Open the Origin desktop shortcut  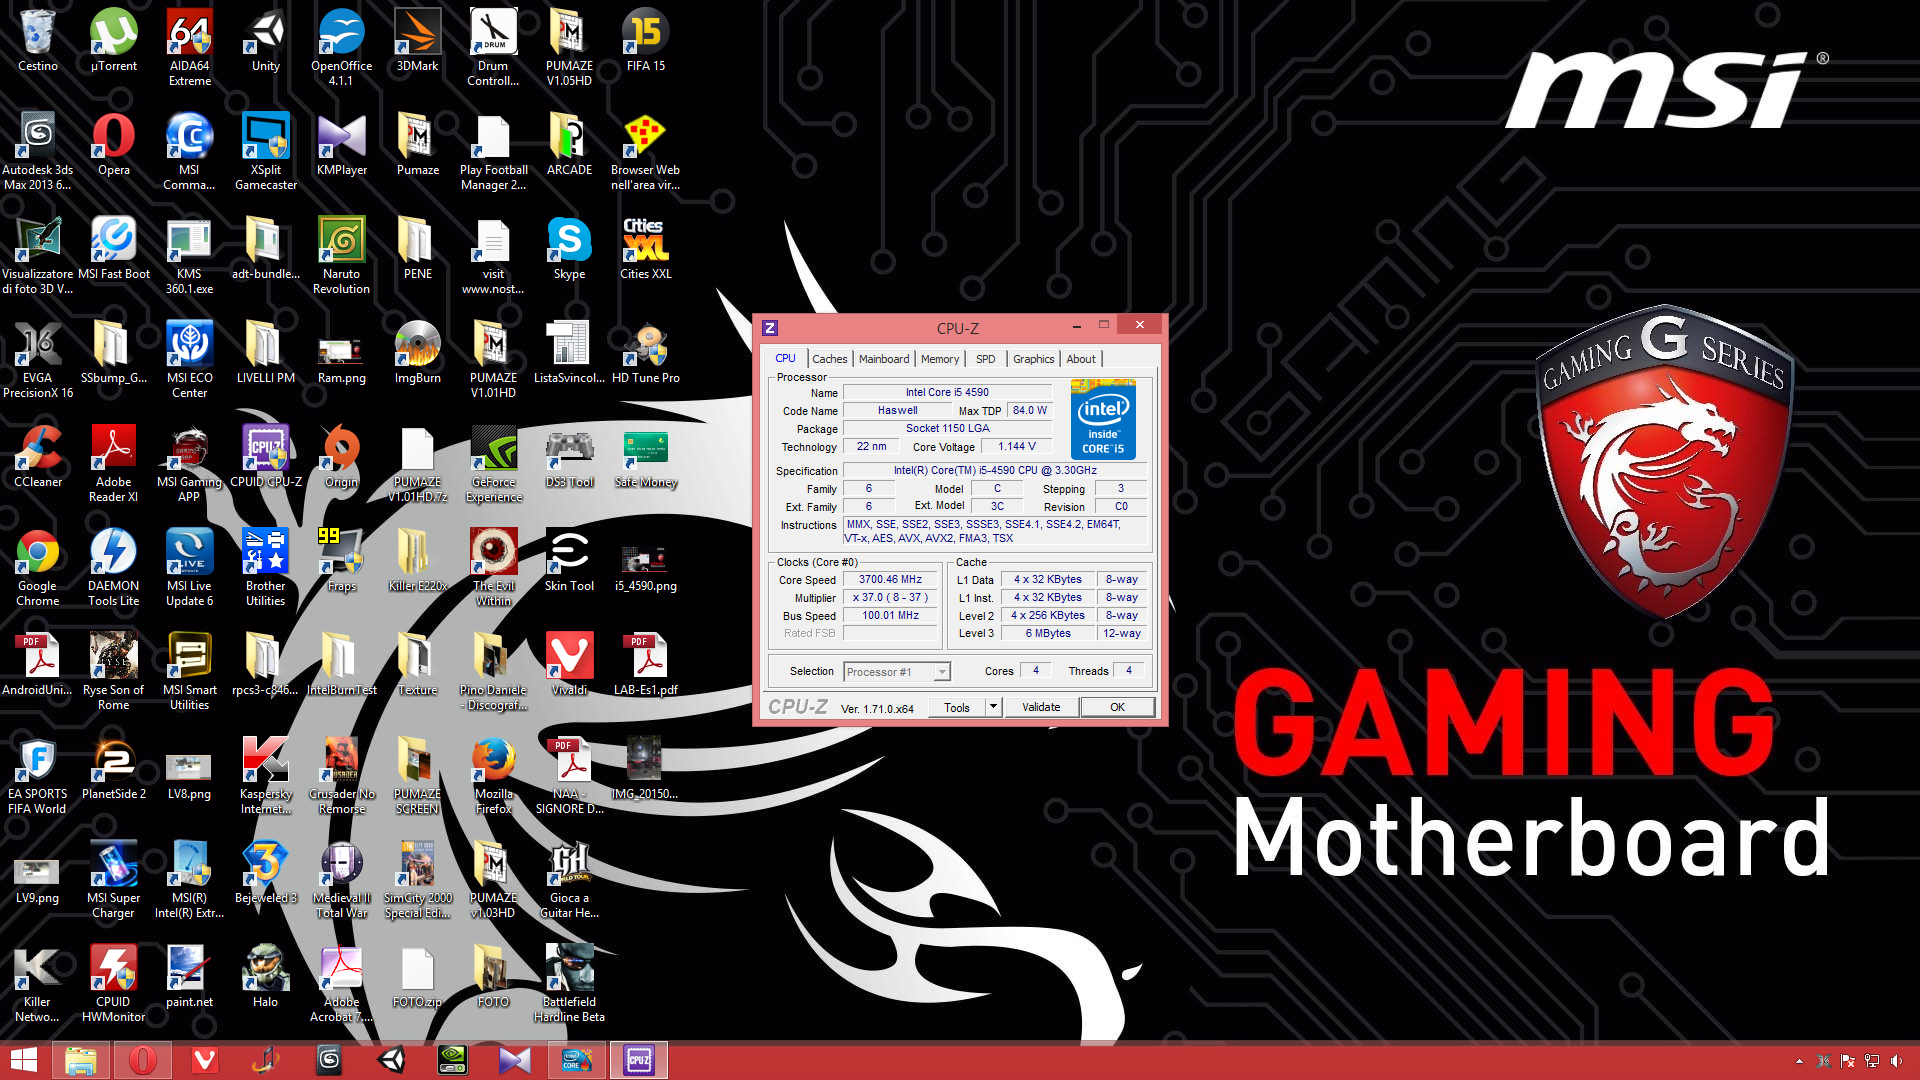click(x=341, y=456)
